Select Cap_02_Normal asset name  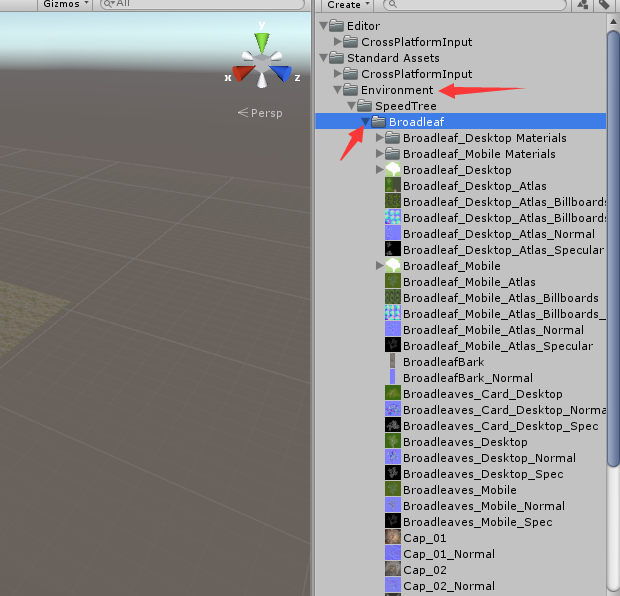(x=449, y=586)
